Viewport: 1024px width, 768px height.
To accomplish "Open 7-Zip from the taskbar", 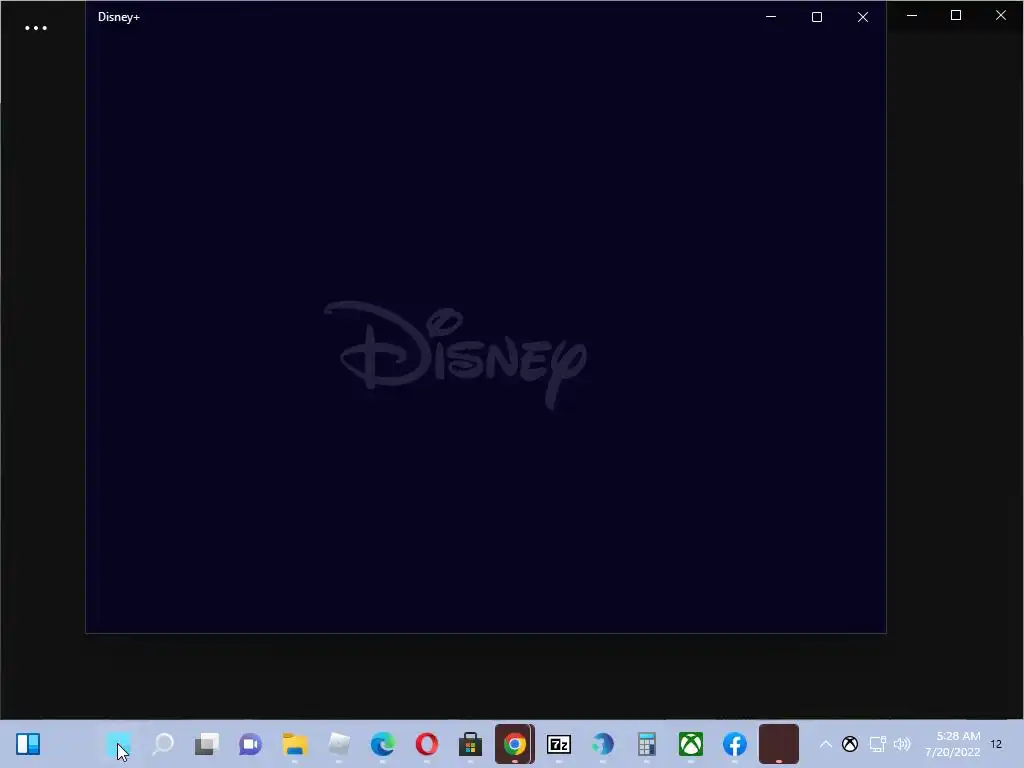I will (x=558, y=744).
